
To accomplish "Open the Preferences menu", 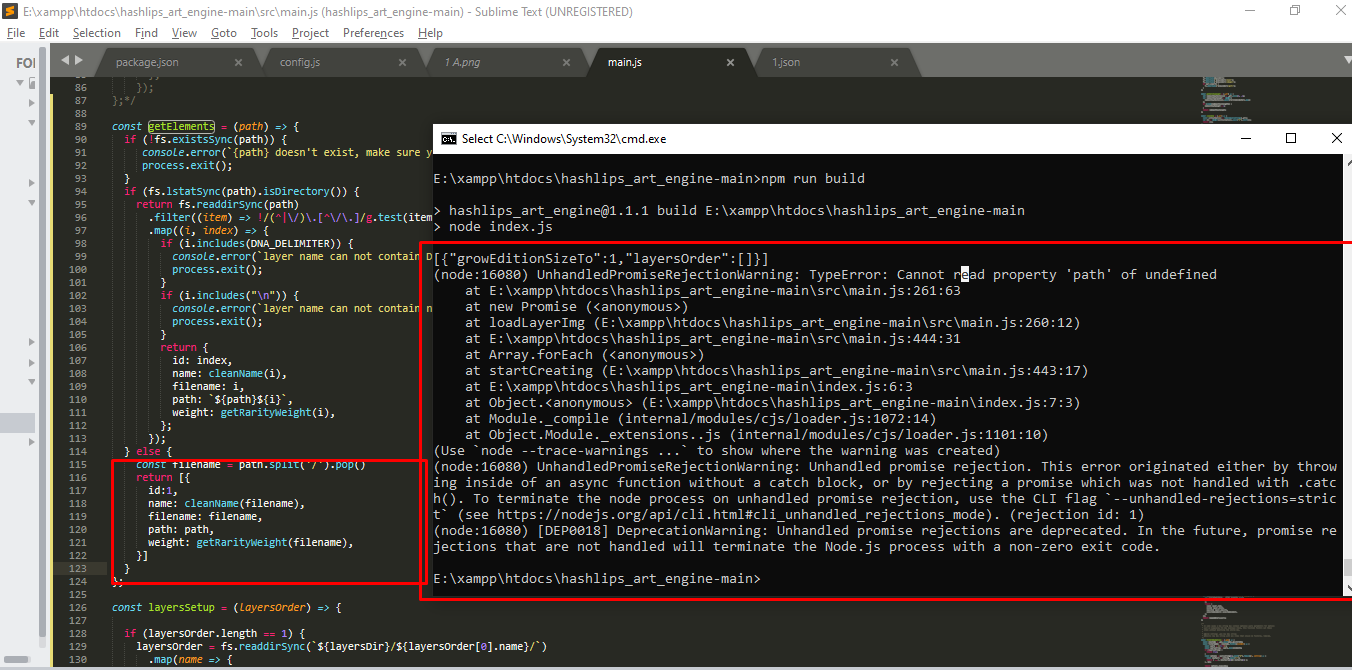I will (x=373, y=32).
